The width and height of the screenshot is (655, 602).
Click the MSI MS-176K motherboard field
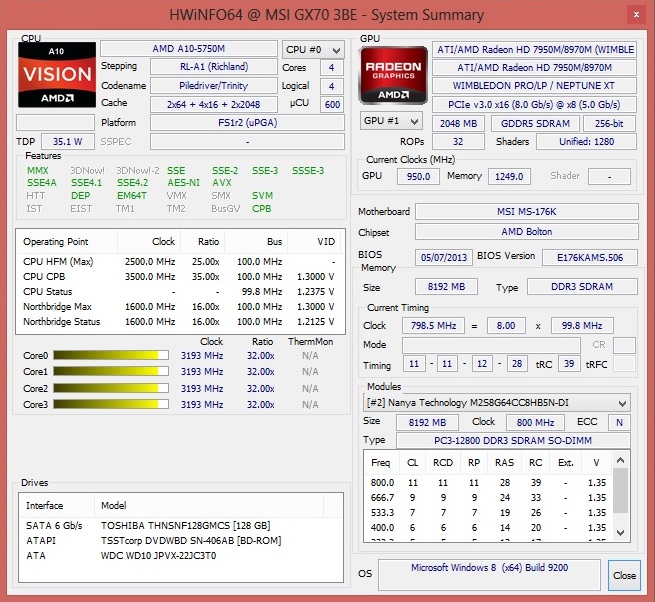point(527,212)
